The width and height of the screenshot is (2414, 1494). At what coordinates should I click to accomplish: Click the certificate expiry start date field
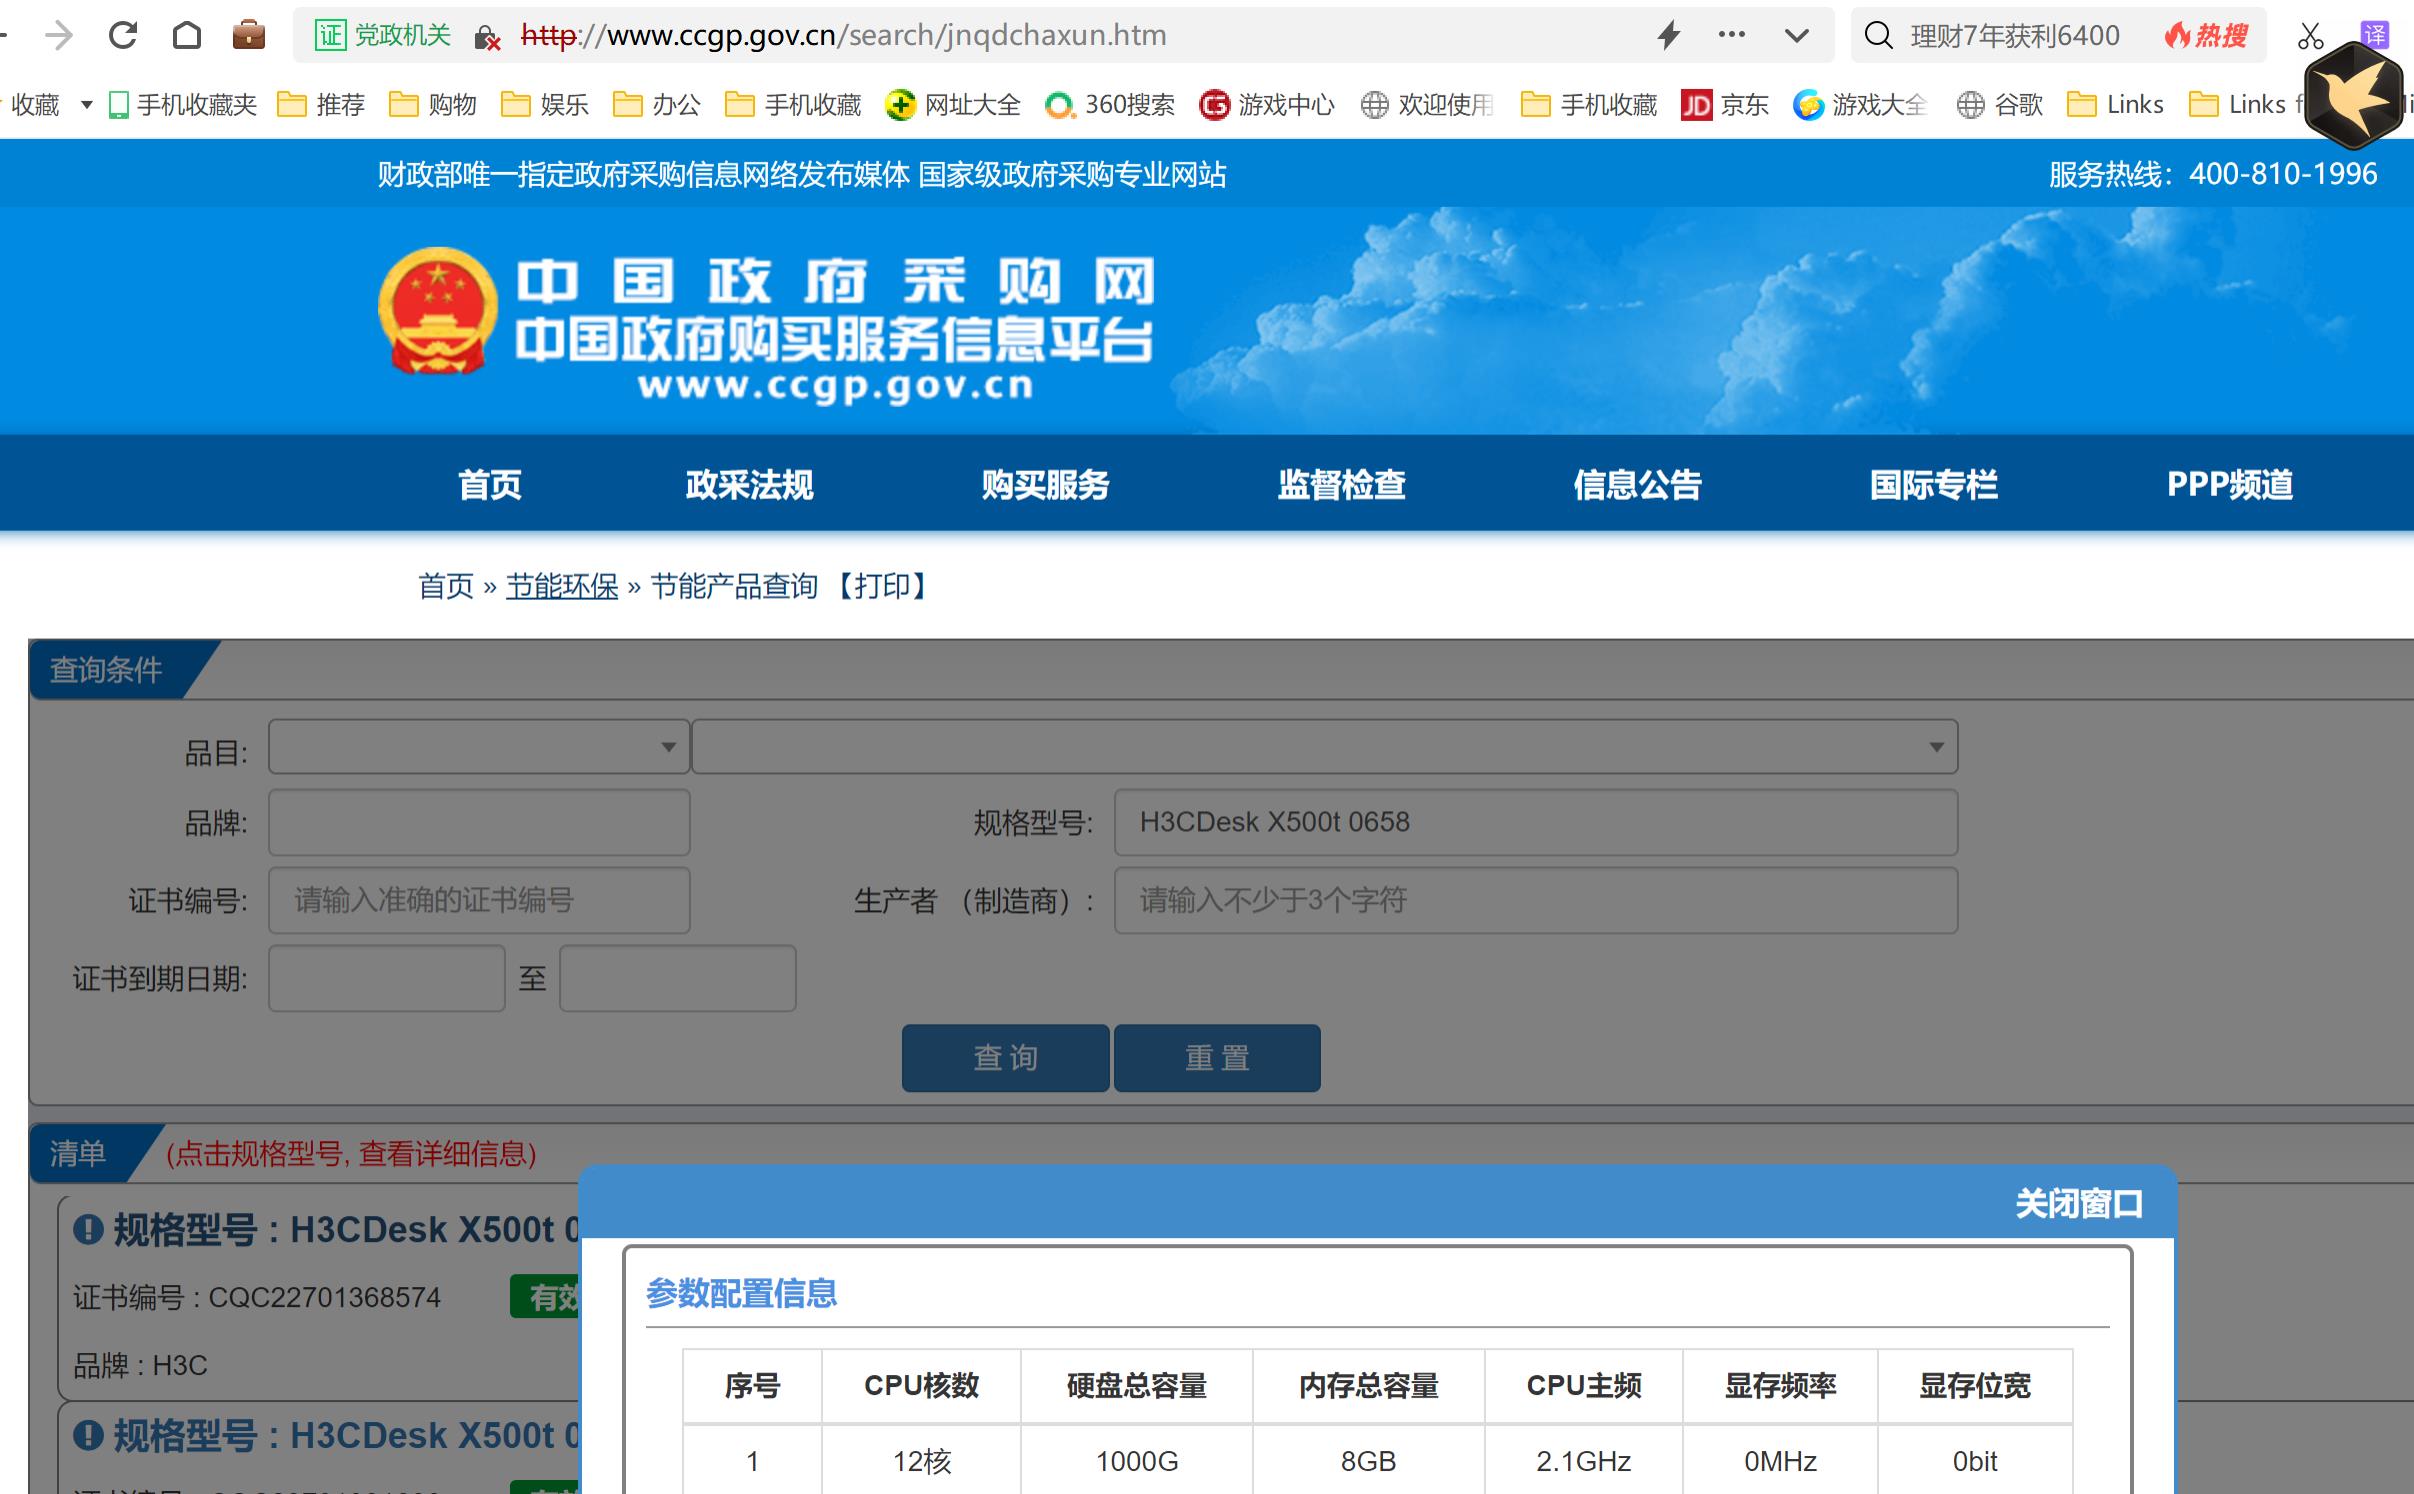point(386,978)
